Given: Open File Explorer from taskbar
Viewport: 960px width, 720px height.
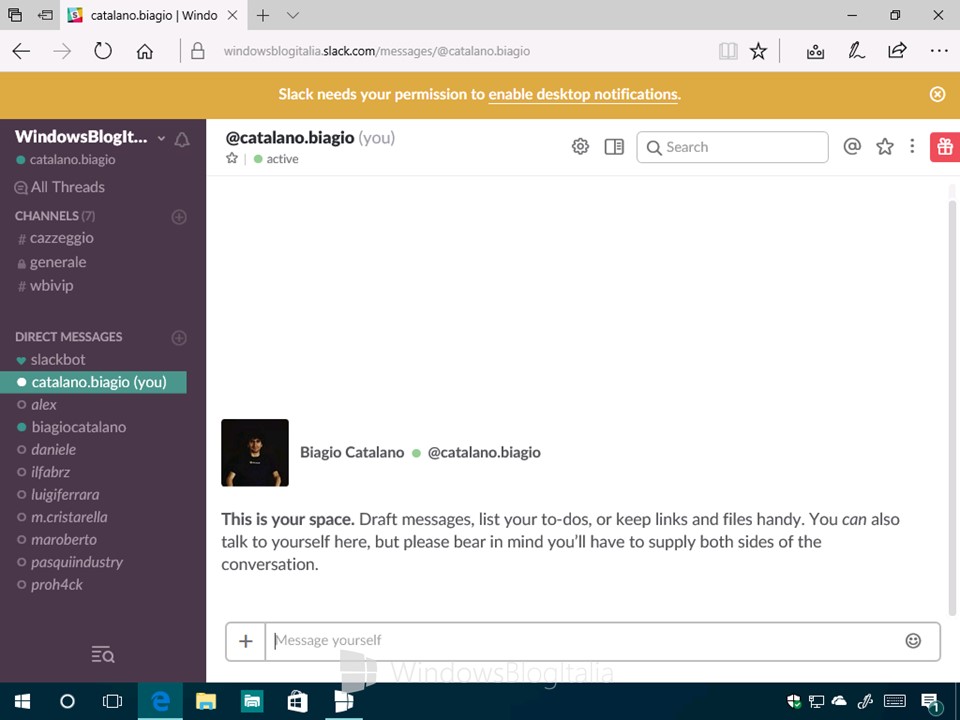Looking at the screenshot, I should point(206,702).
